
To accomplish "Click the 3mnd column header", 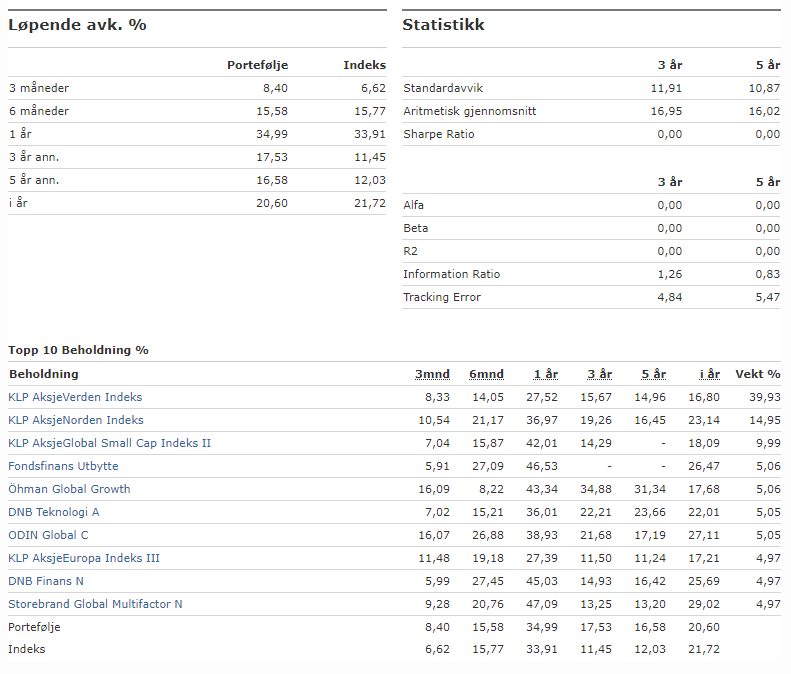I will [x=432, y=374].
